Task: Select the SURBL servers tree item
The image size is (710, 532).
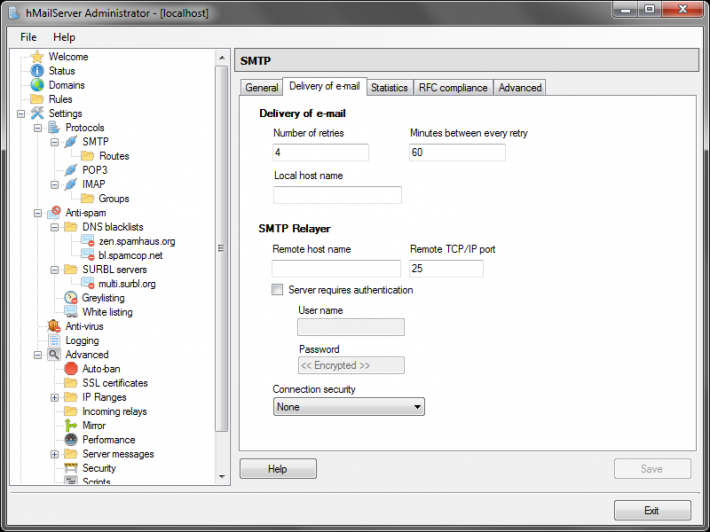Action: 115,269
